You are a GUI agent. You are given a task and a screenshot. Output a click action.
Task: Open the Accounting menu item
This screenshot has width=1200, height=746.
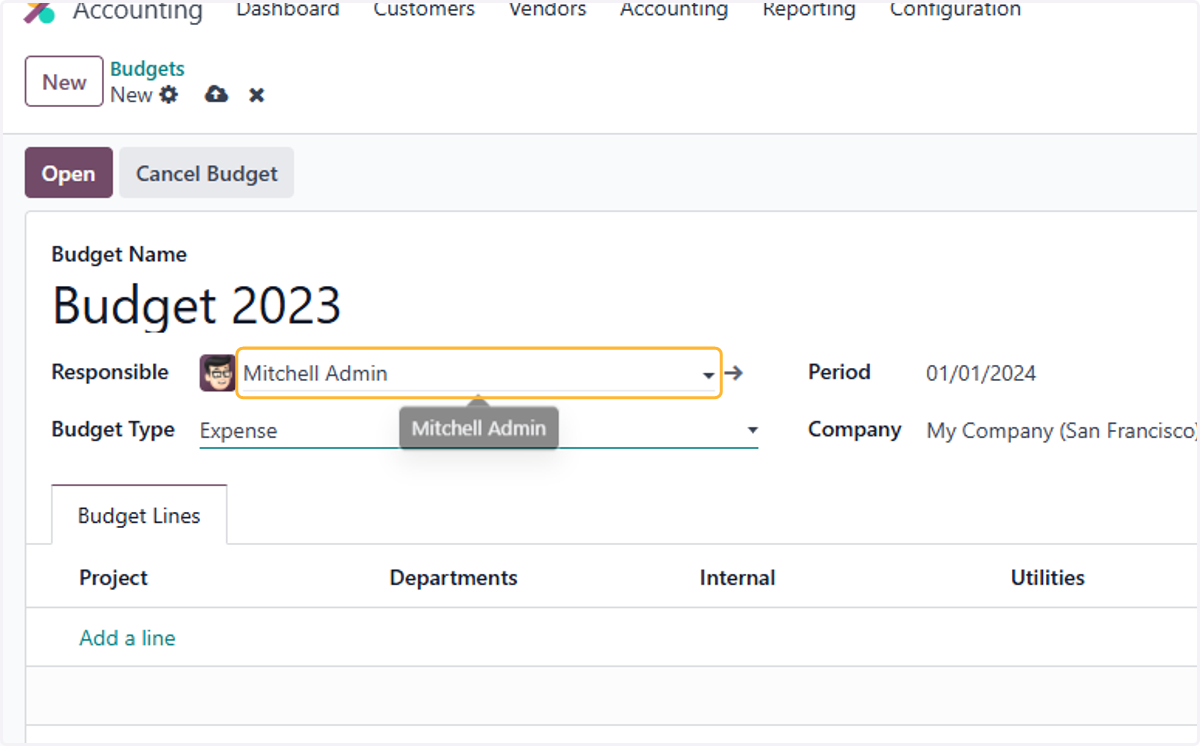[674, 10]
